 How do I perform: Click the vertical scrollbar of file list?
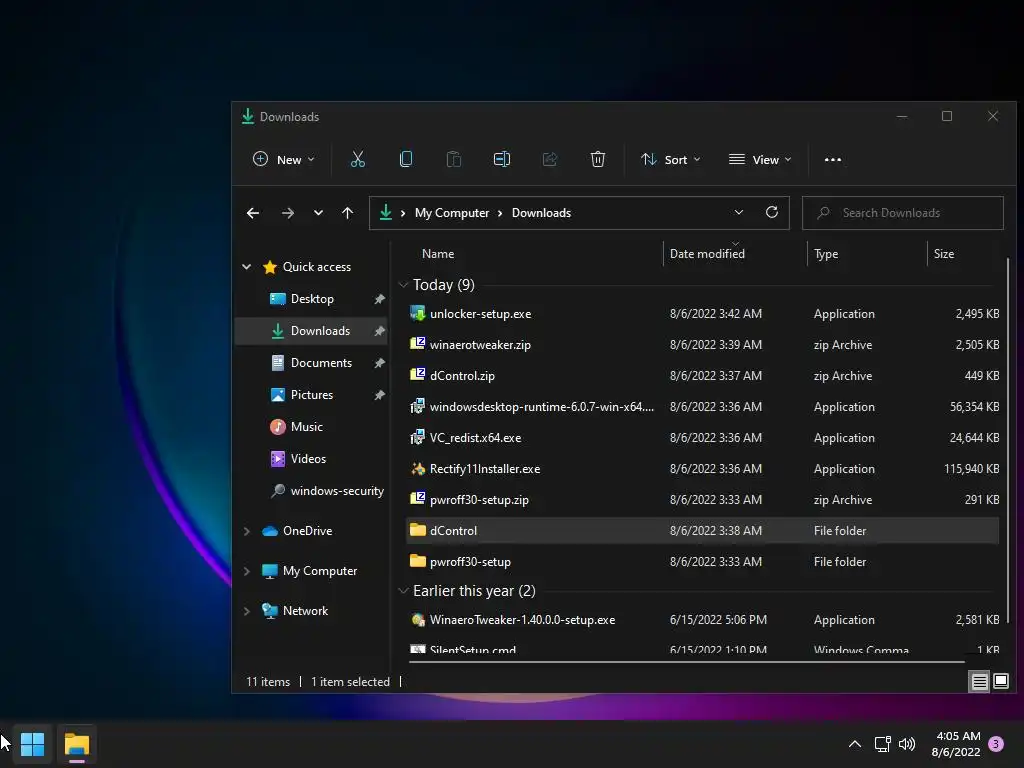pos(1008,441)
